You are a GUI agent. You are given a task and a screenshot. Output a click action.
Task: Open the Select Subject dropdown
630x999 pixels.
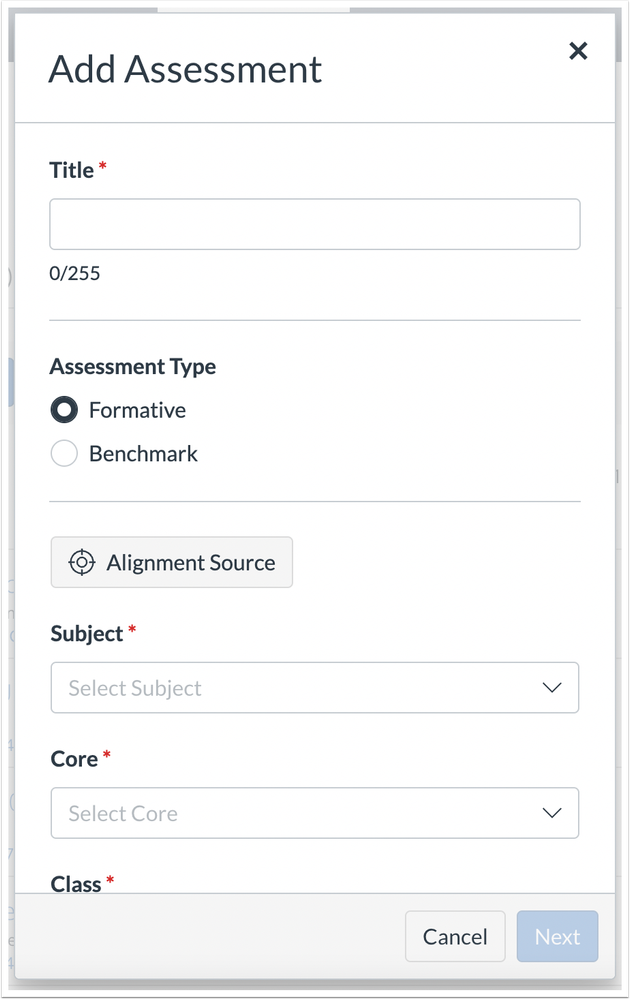click(x=315, y=687)
